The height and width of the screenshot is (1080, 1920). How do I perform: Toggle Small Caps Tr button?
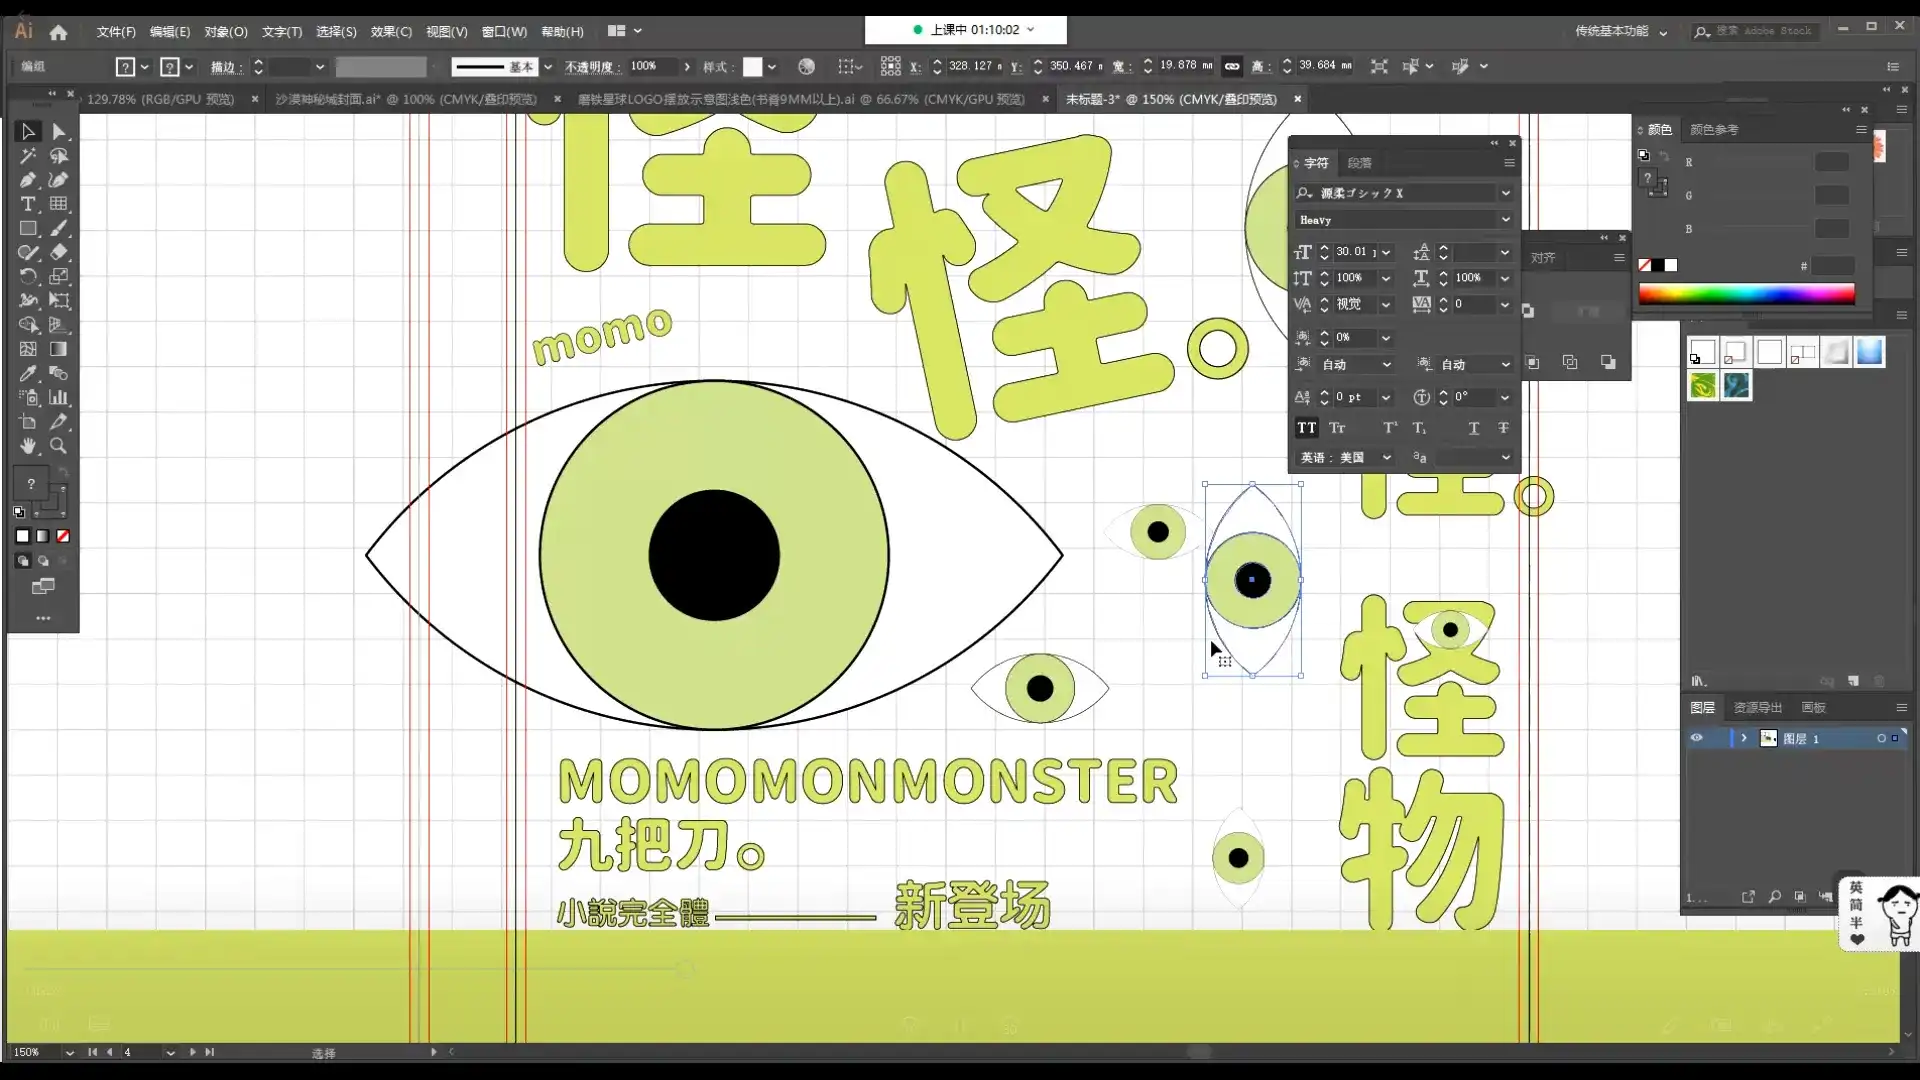1337,428
